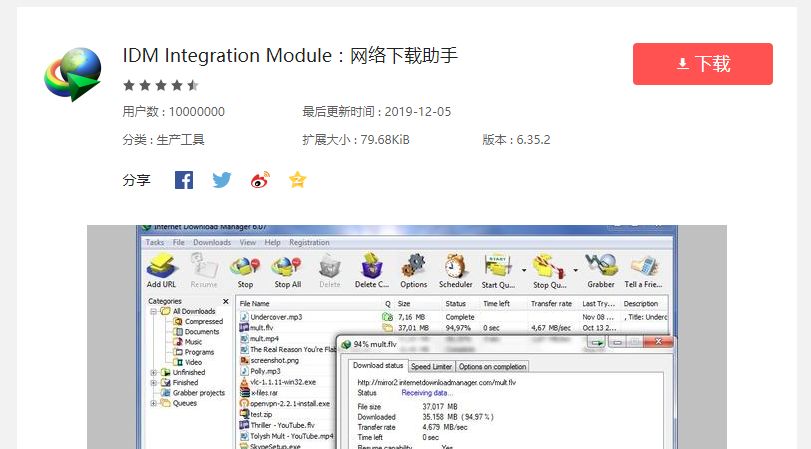
Task: Share the extension on Weibo
Action: [x=260, y=180]
